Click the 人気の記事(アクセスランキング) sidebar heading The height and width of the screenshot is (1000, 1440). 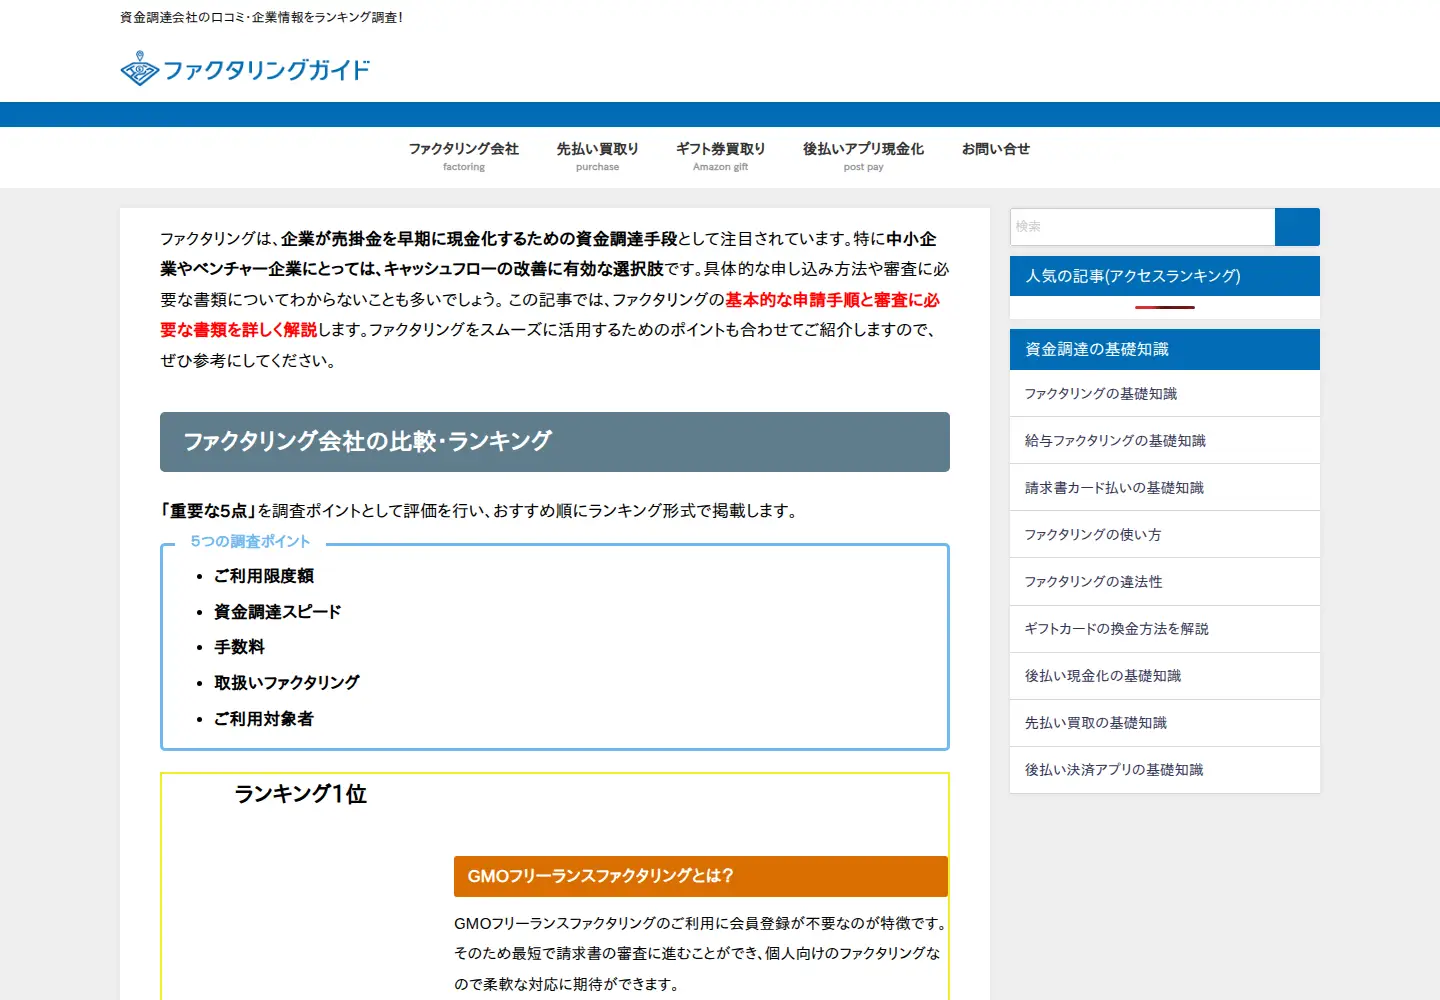(1165, 276)
